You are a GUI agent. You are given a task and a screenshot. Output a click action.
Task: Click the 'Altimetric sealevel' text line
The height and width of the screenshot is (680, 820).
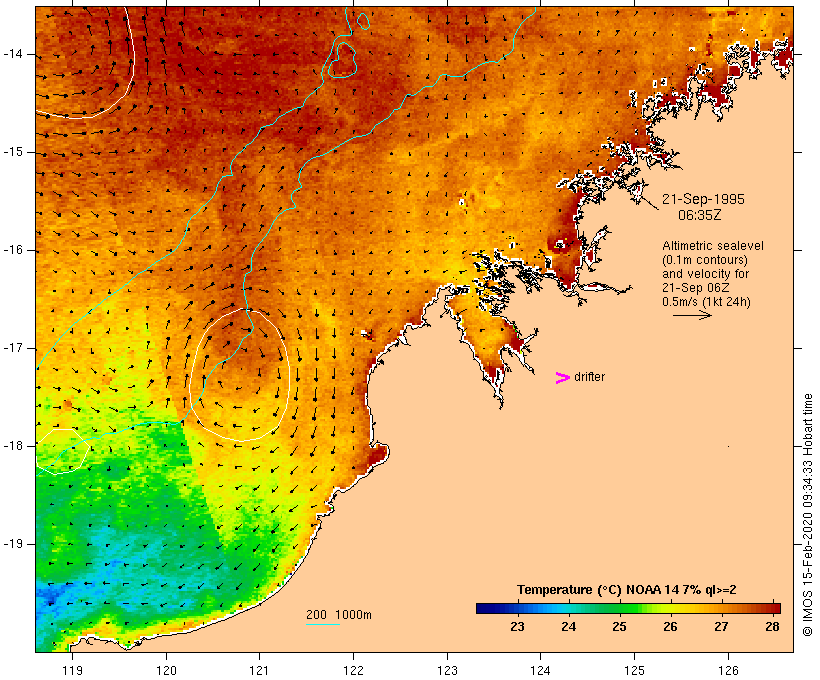713,246
